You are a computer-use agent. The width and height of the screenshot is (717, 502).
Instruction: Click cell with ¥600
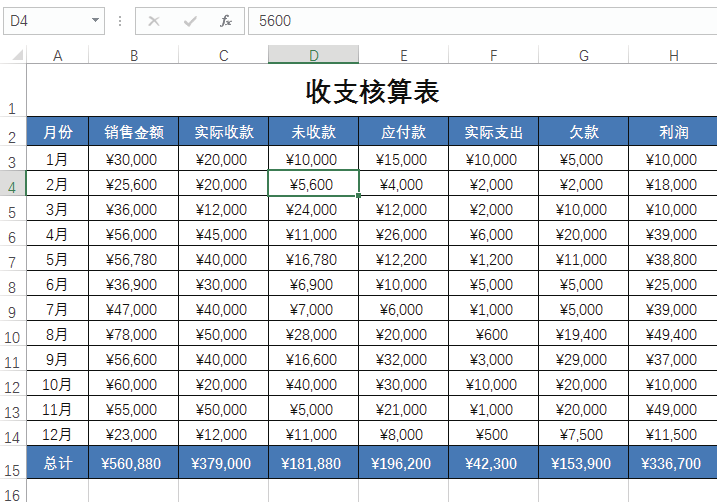[x=494, y=334]
